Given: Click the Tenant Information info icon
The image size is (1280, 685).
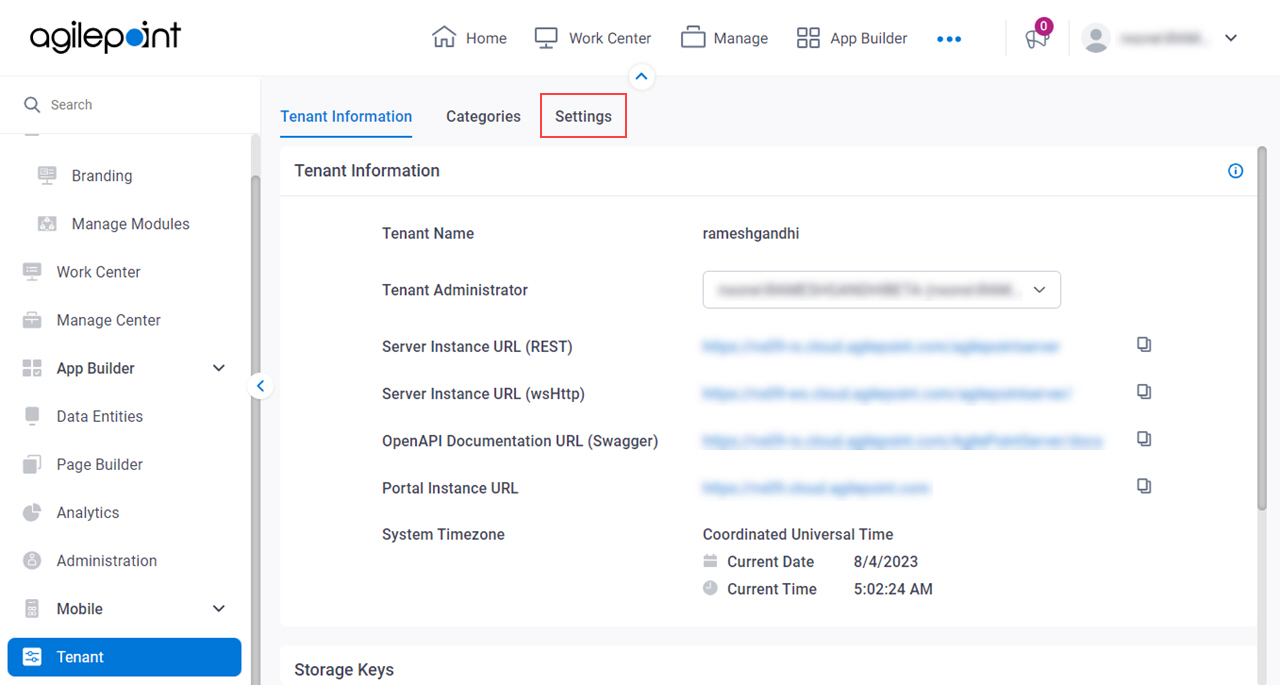Looking at the screenshot, I should [x=1235, y=171].
